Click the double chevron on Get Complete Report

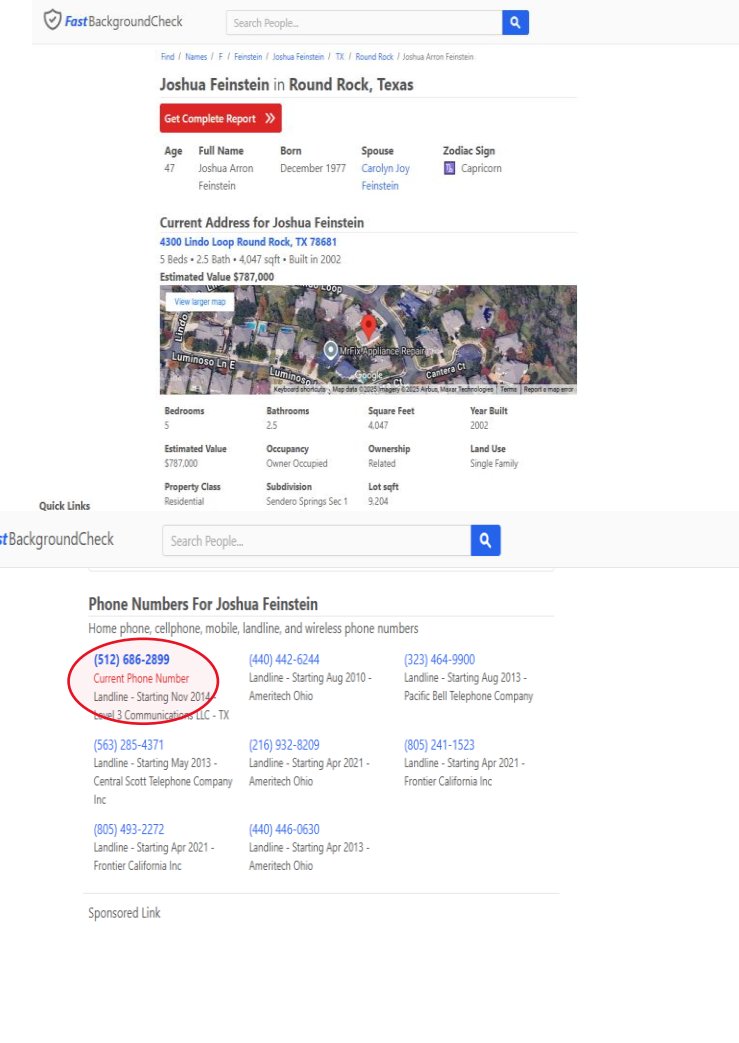coord(270,119)
